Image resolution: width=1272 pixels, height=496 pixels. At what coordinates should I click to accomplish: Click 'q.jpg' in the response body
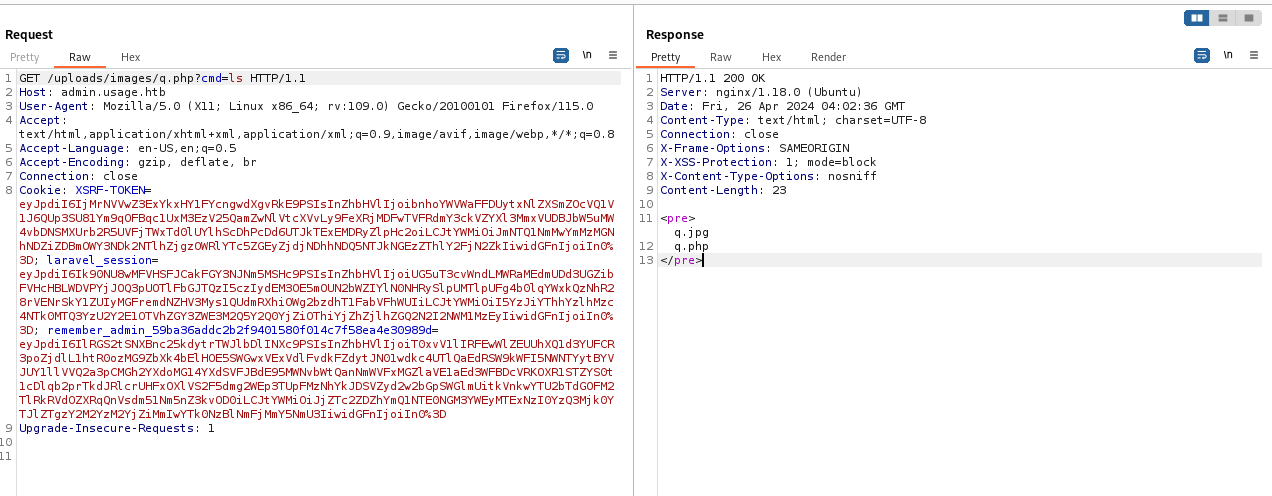[x=691, y=232]
